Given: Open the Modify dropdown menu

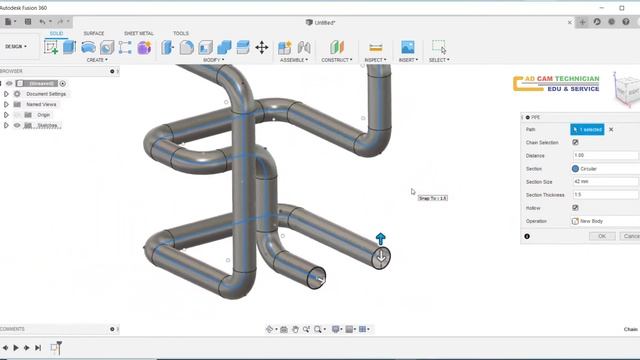Looking at the screenshot, I should coord(213,60).
